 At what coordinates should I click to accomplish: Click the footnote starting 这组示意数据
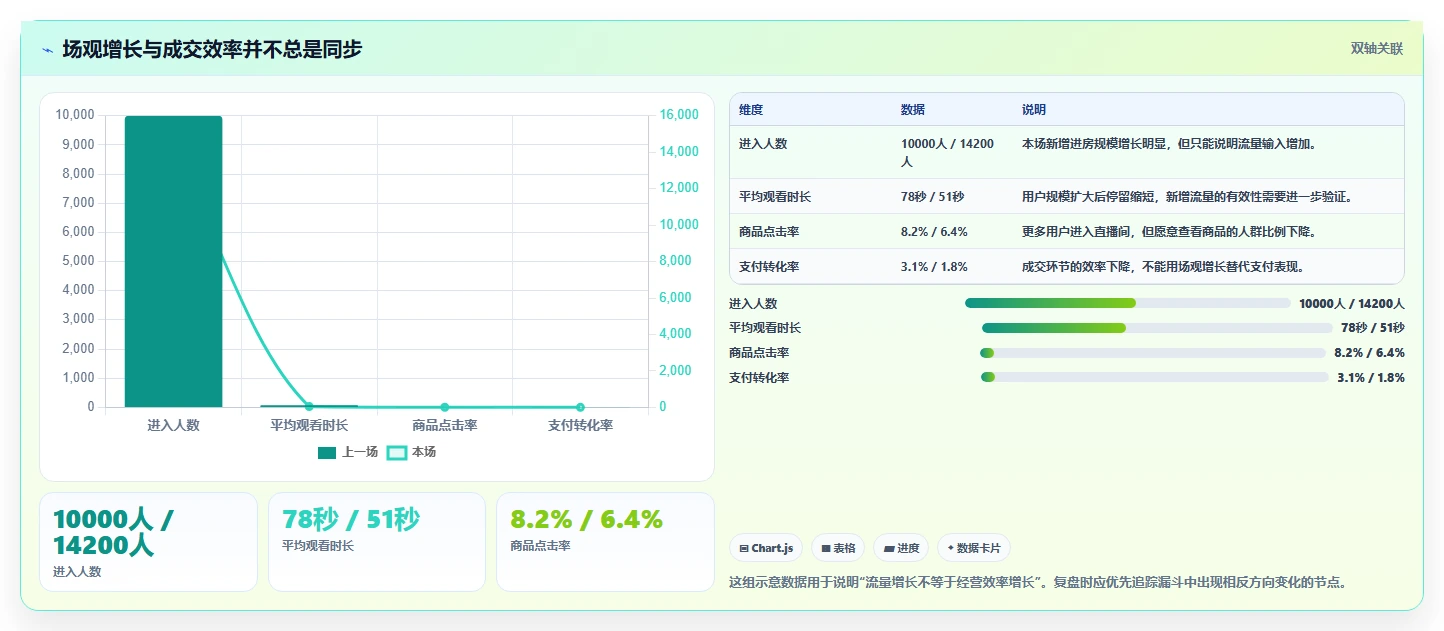pos(1037,582)
